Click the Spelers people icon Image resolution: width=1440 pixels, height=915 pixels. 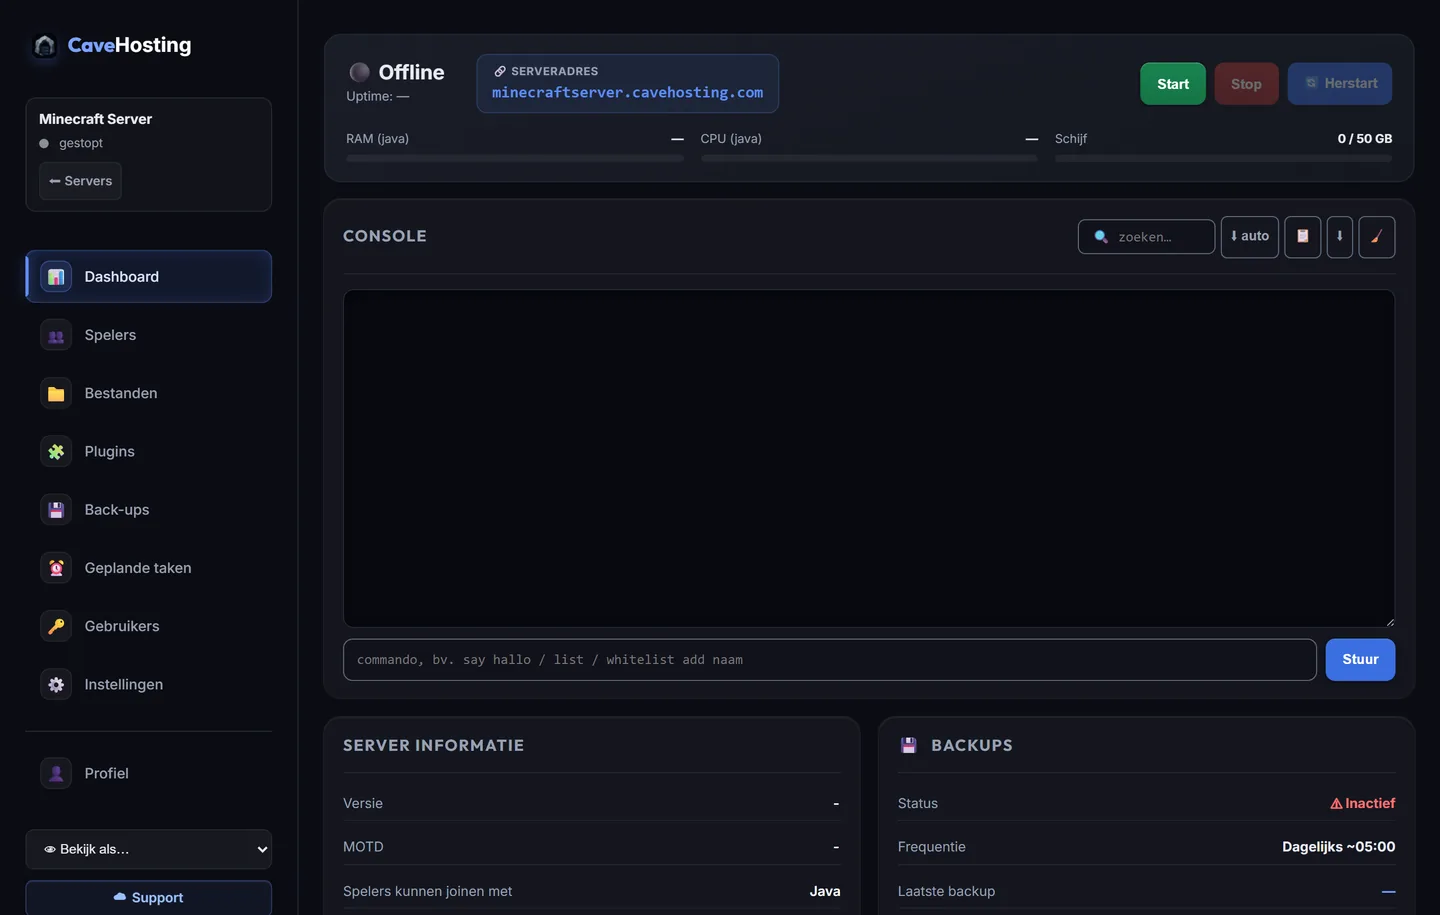[x=56, y=335]
